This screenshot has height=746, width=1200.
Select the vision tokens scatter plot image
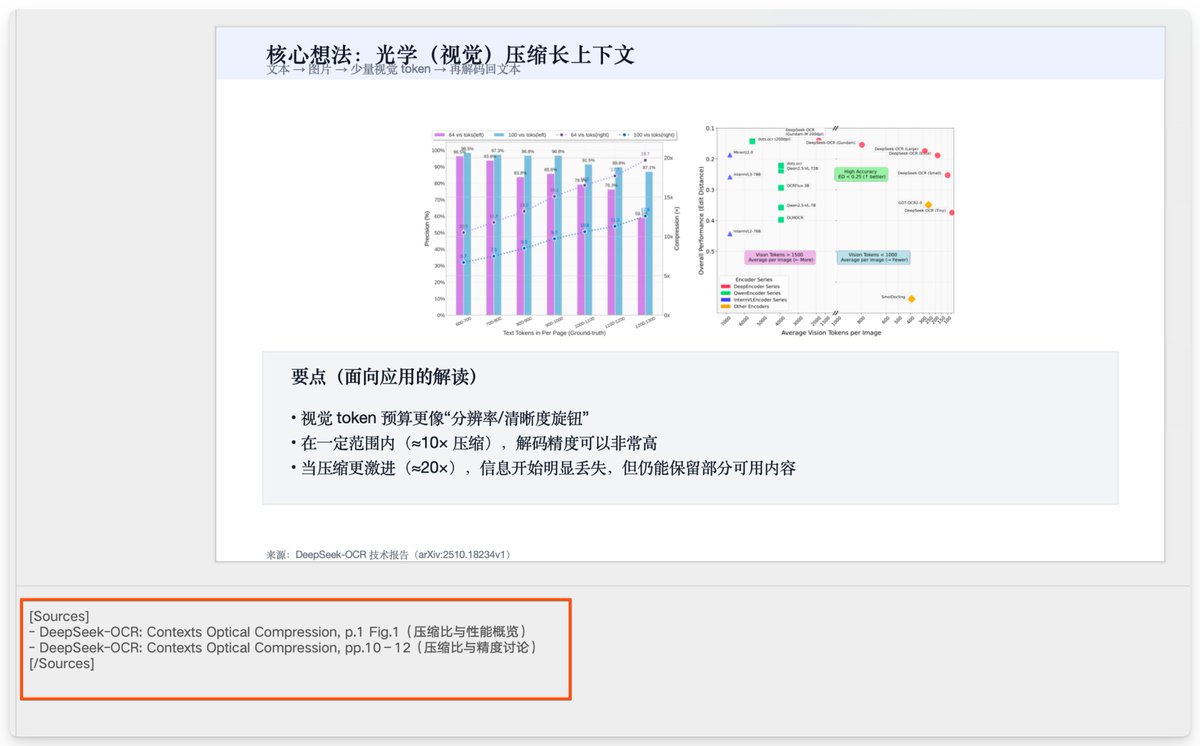(x=826, y=232)
